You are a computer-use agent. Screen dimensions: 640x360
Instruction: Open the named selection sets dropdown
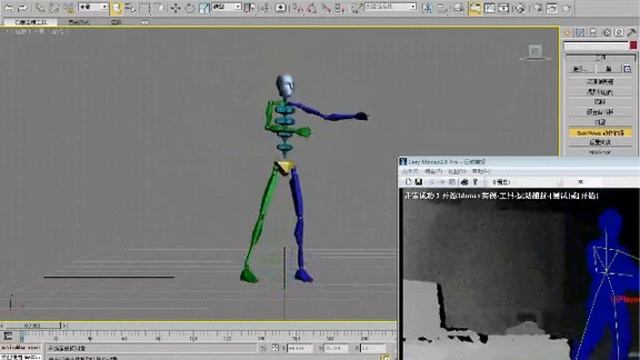pos(391,7)
